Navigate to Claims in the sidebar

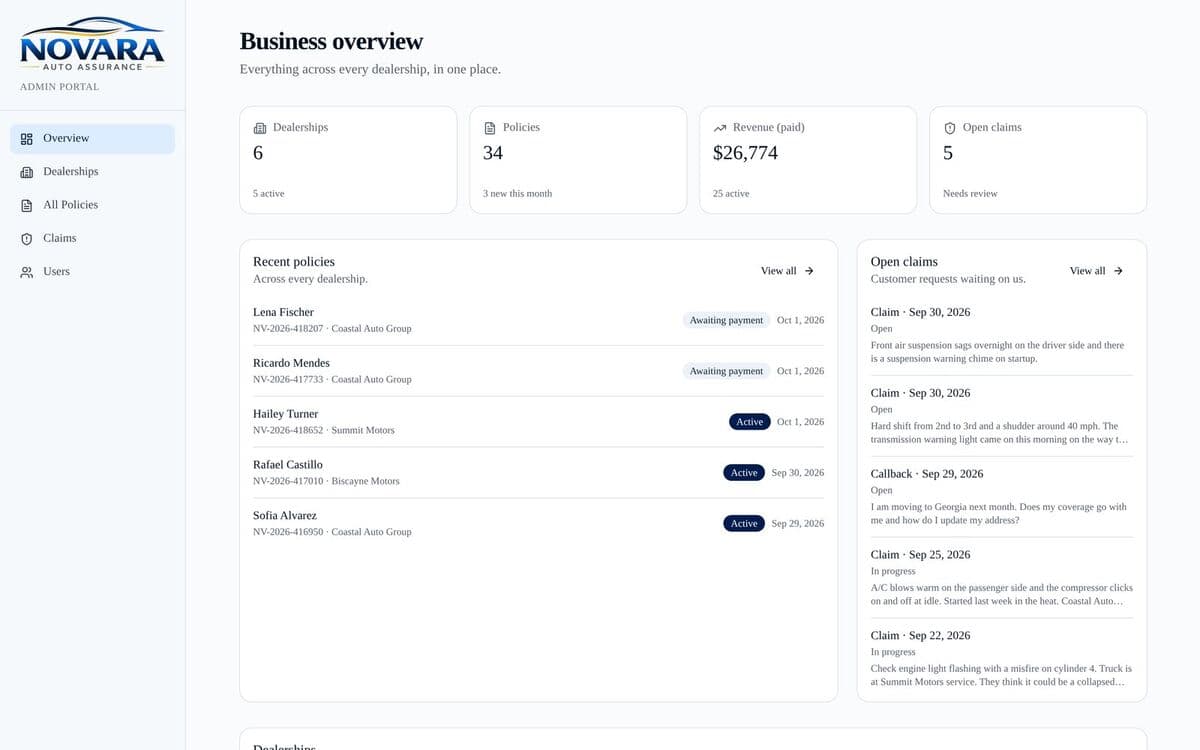(92, 239)
